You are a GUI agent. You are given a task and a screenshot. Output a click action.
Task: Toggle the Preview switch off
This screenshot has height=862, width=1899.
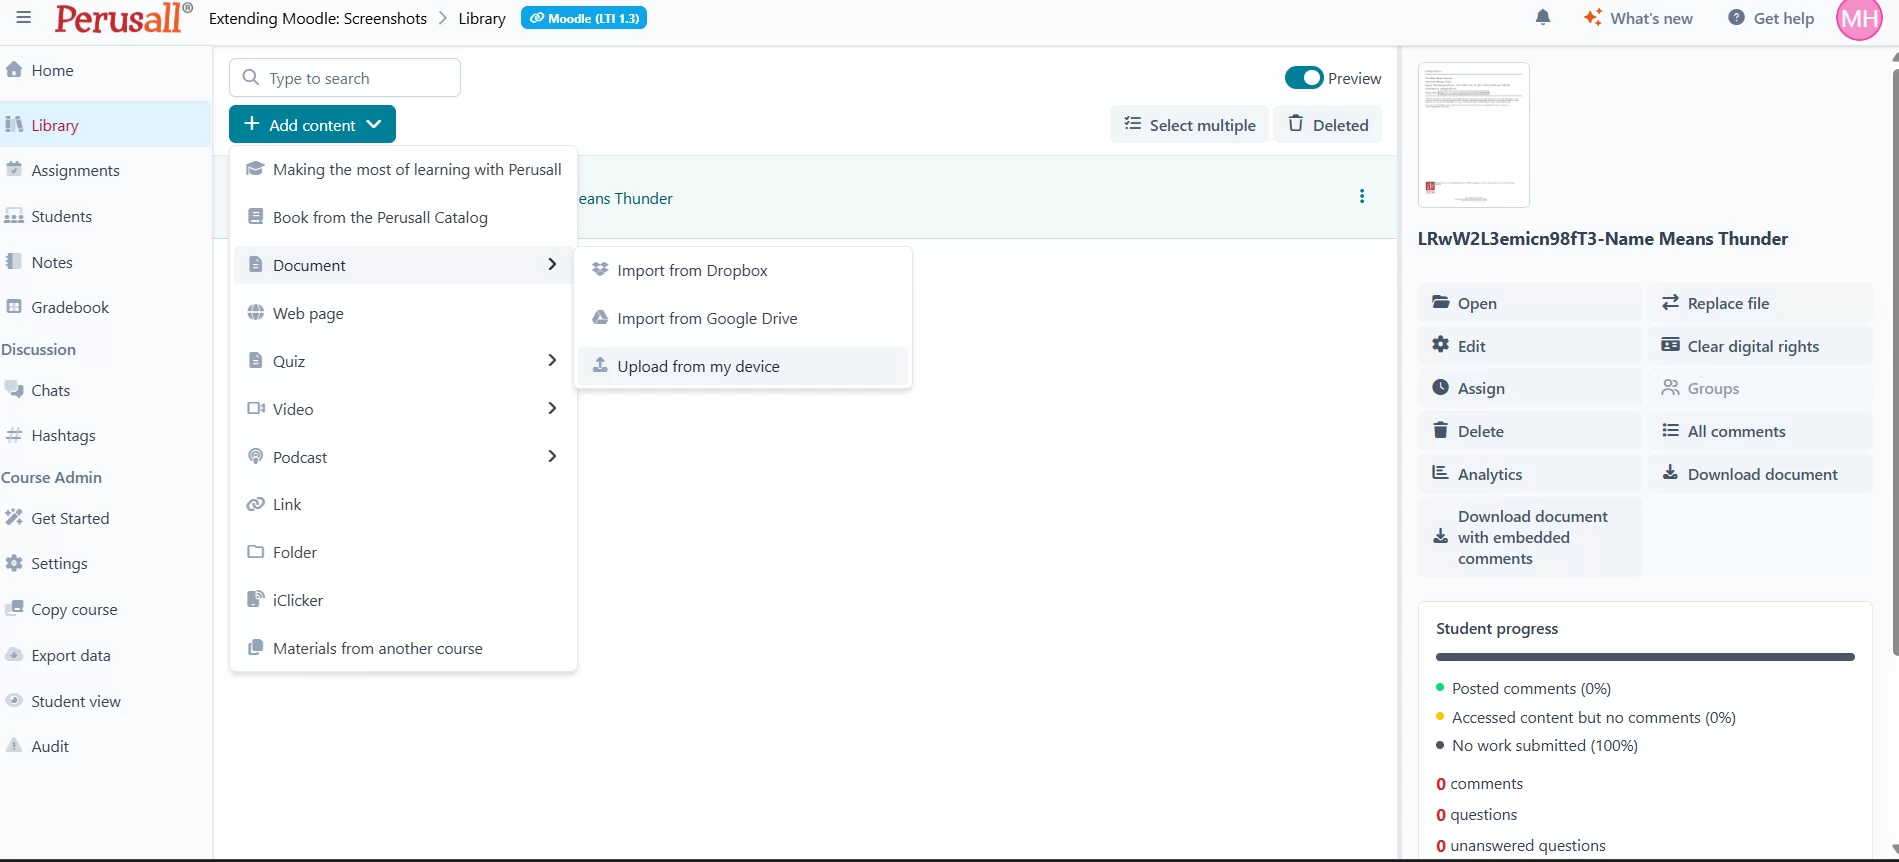(x=1303, y=78)
